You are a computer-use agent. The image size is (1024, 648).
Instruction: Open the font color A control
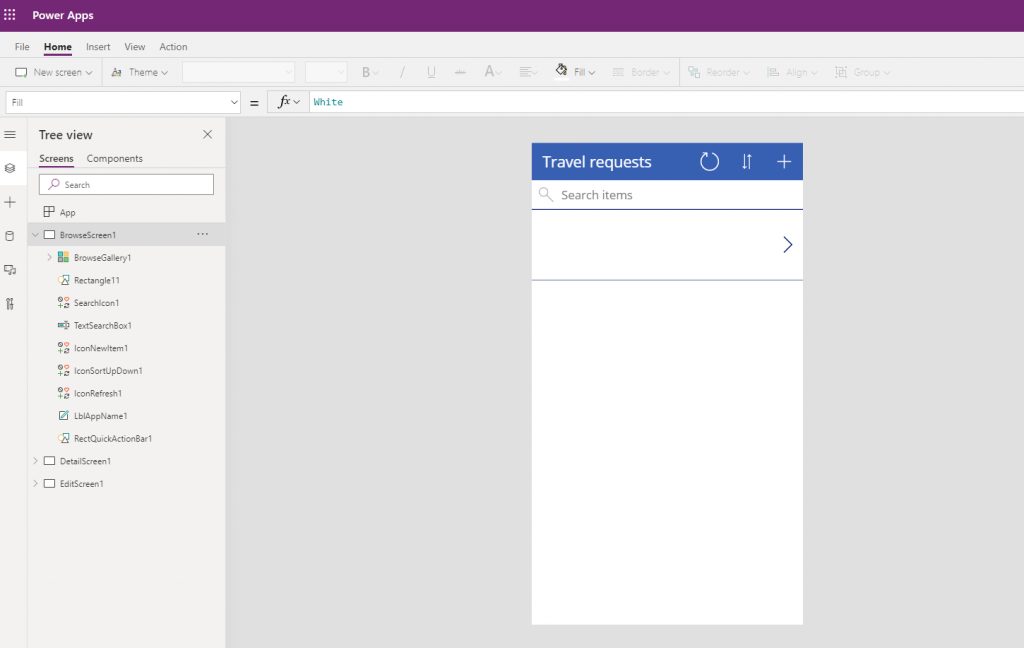pyautogui.click(x=492, y=73)
